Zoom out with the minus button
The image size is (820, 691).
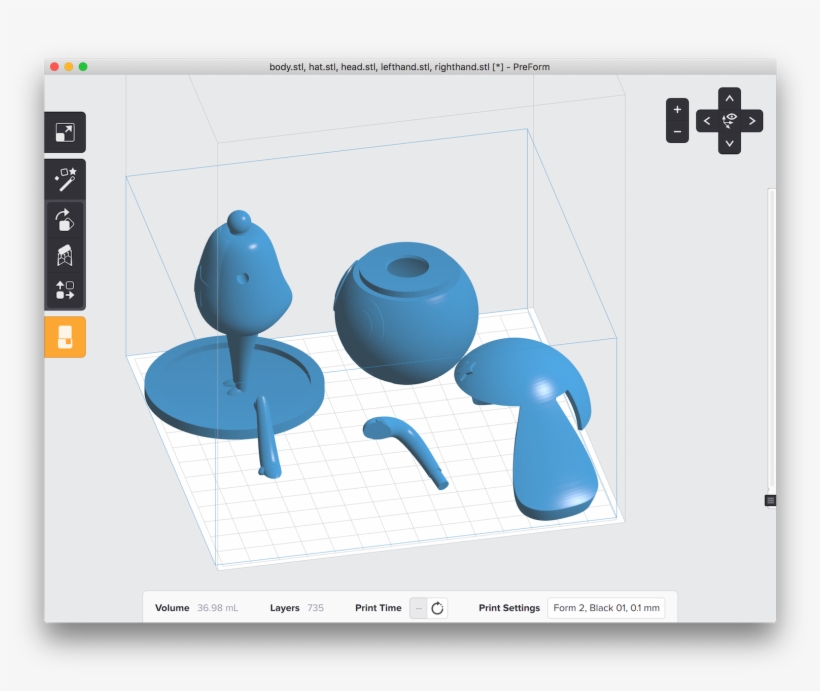click(679, 130)
